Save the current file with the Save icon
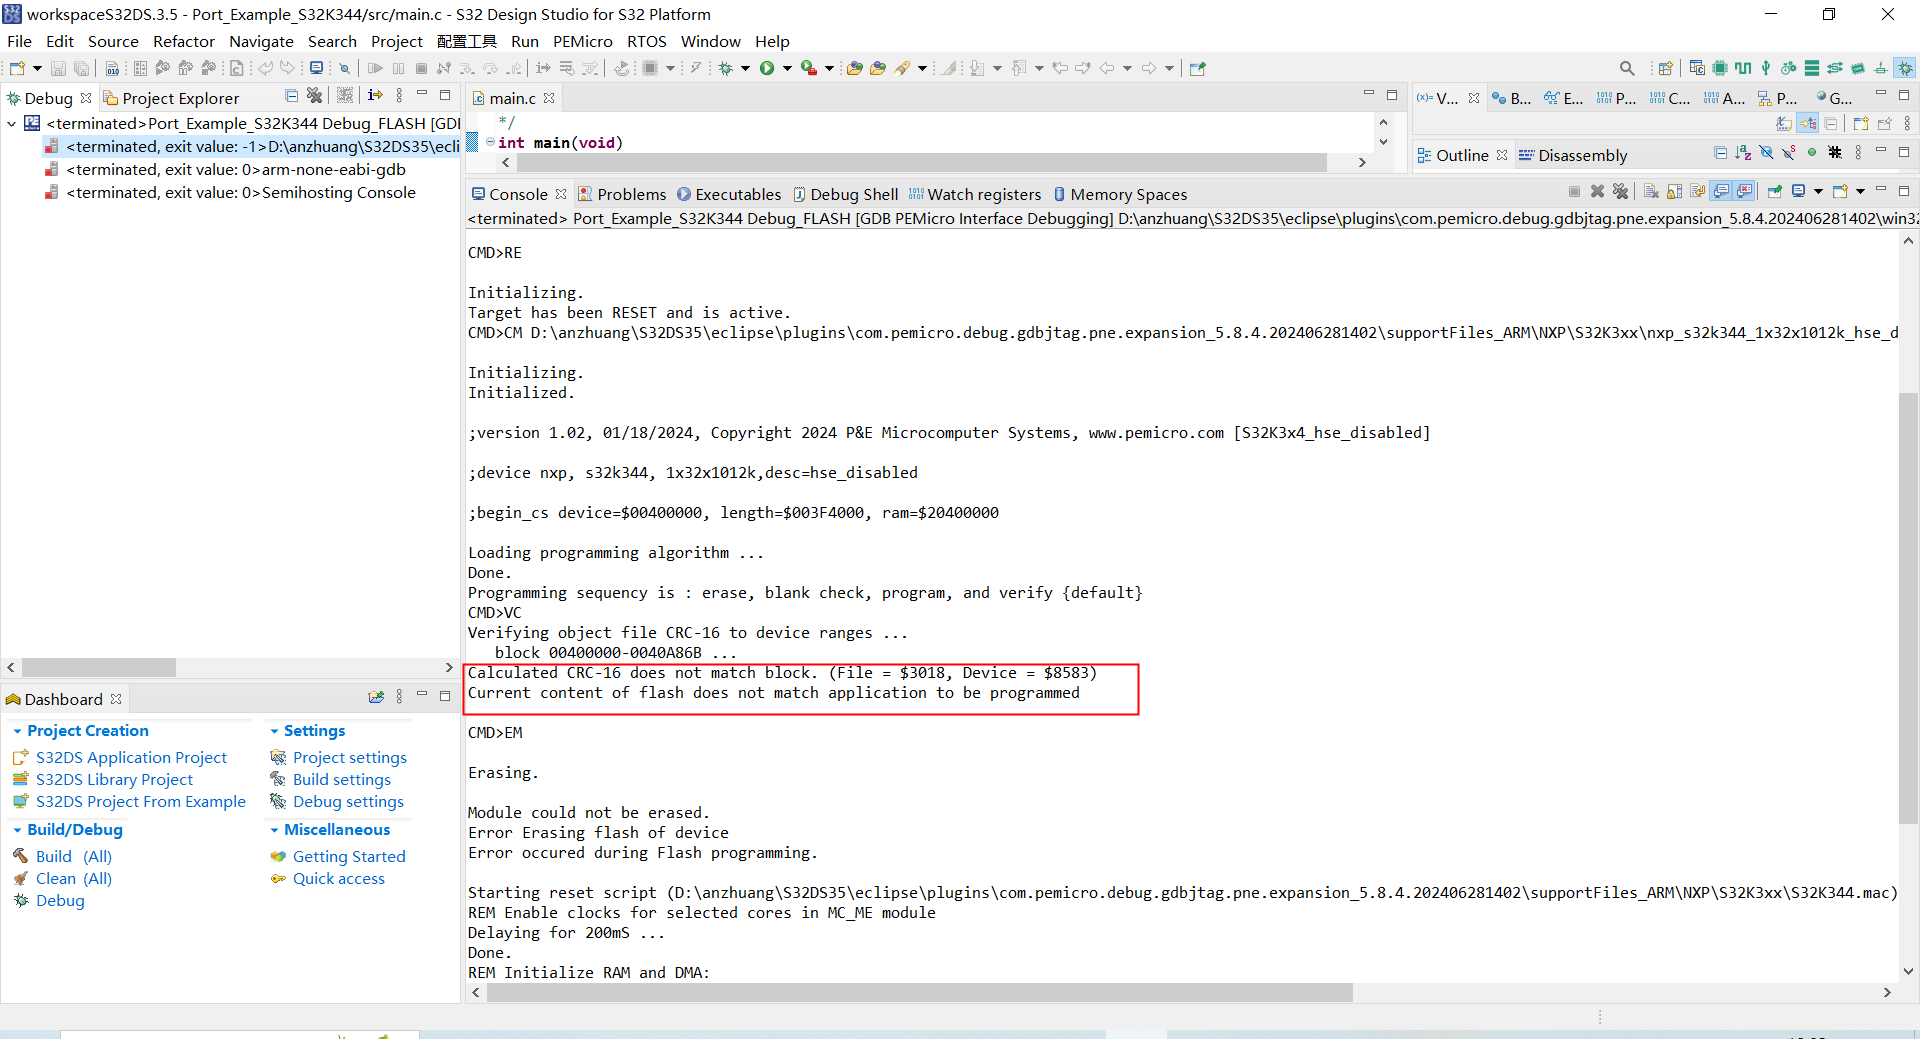Image resolution: width=1920 pixels, height=1039 pixels. tap(58, 68)
